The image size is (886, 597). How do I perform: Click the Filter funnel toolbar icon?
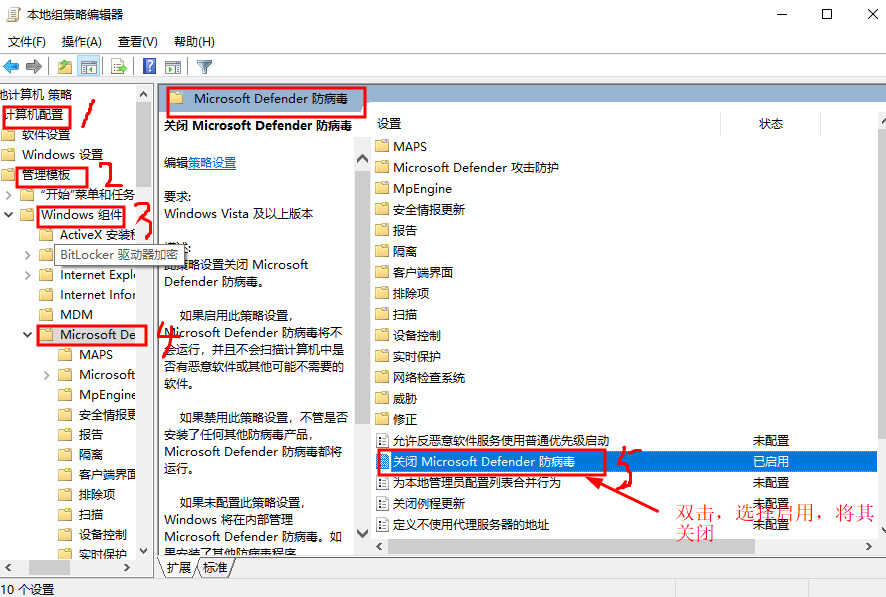205,67
